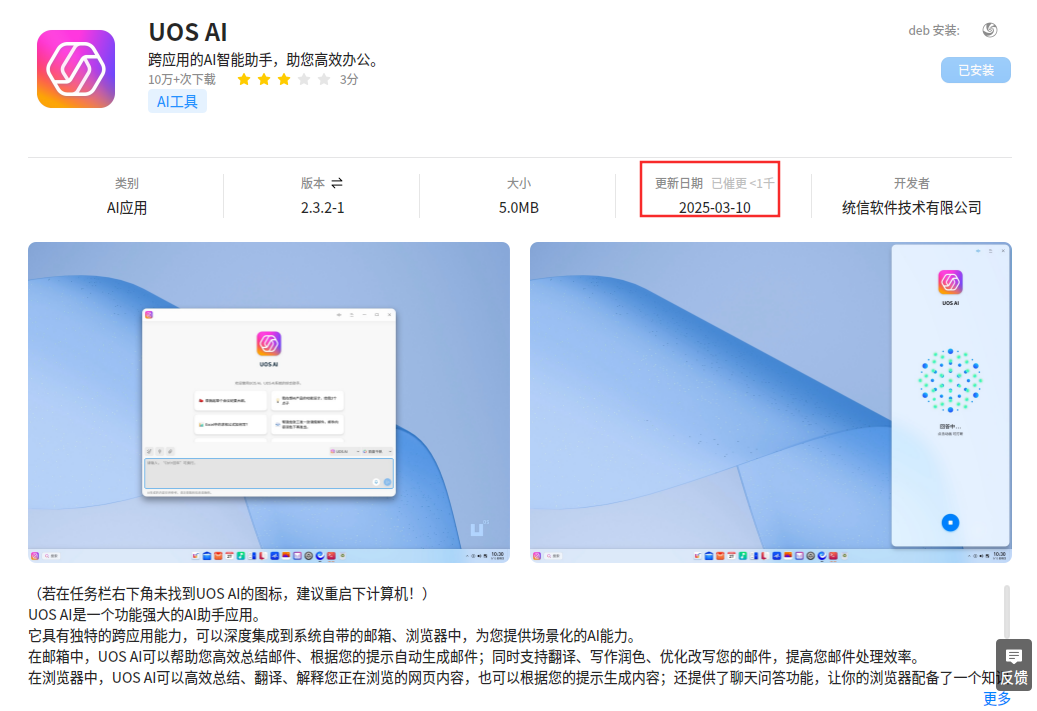
Task: Click the version number 2.3.2-1
Action: pos(323,208)
